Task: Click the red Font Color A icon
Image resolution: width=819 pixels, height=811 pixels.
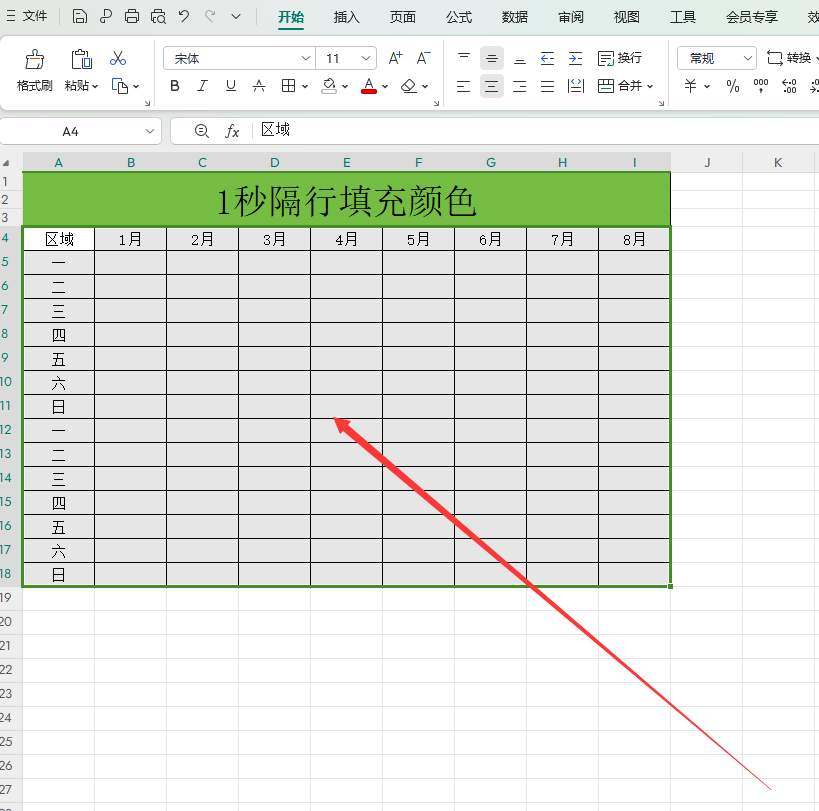Action: [369, 86]
